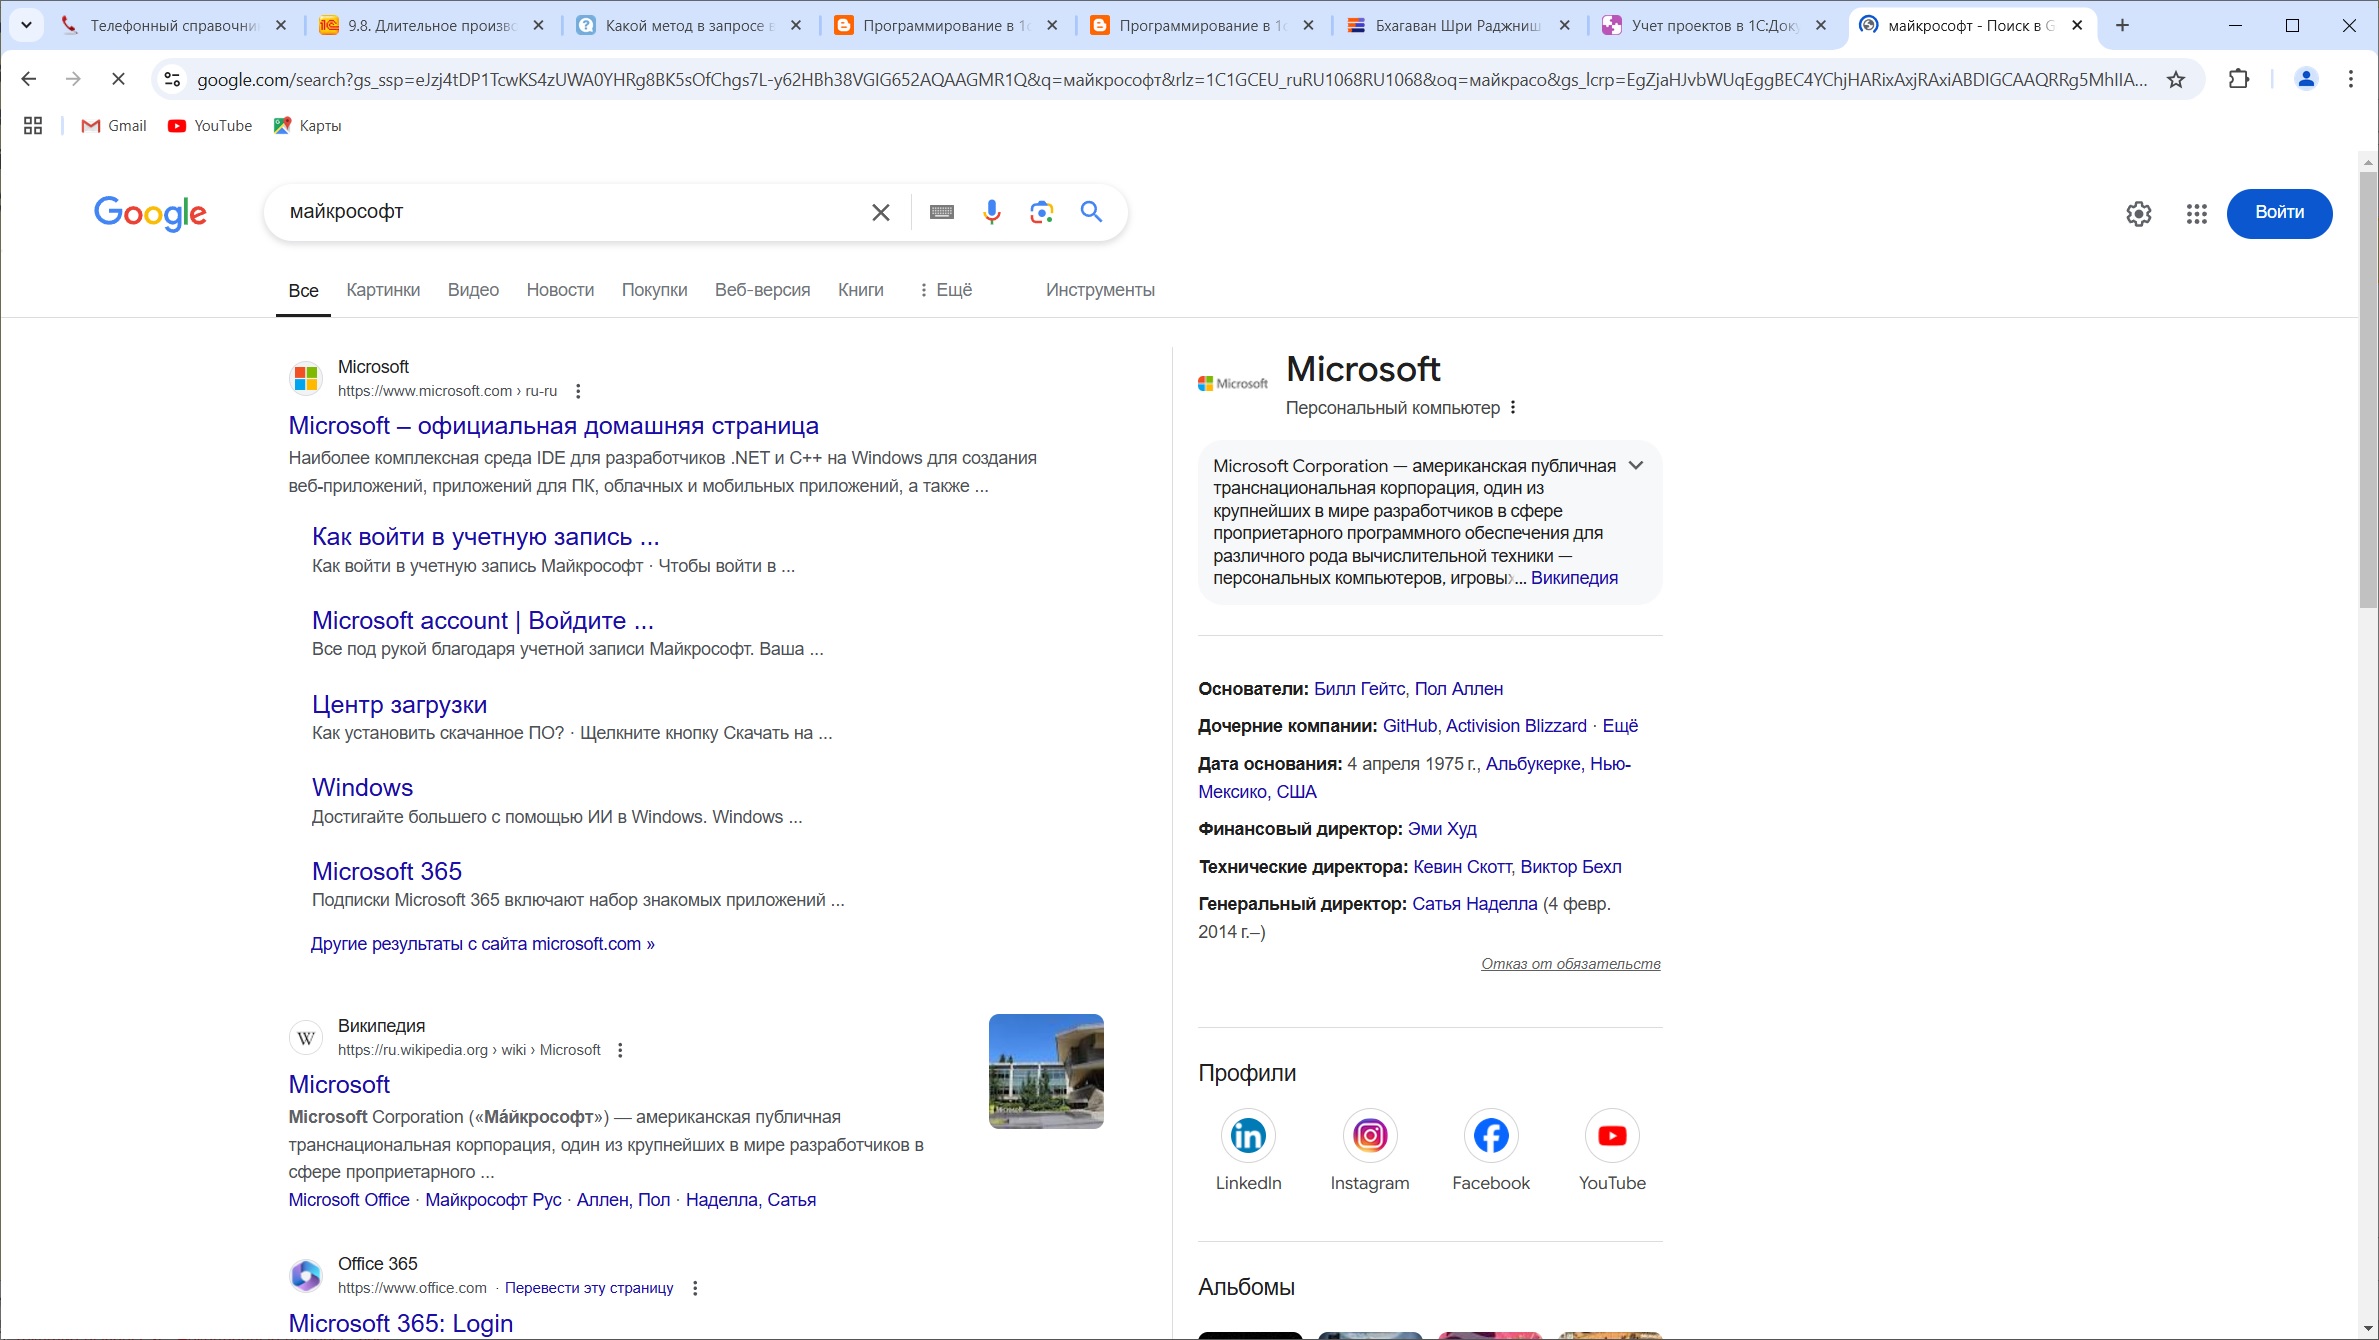Go to the Google logo homepage
The width and height of the screenshot is (2379, 1340).
150,213
